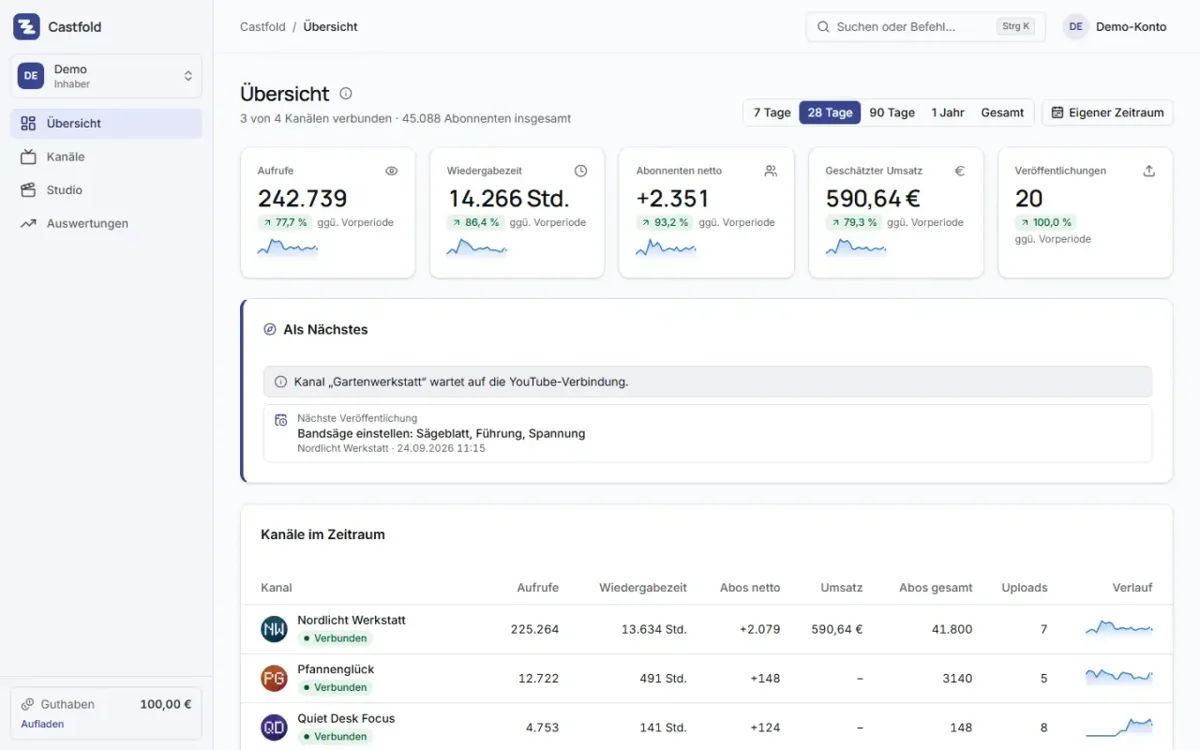Open the Quiet Desk Focus channel
The width and height of the screenshot is (1200, 750).
(x=346, y=718)
